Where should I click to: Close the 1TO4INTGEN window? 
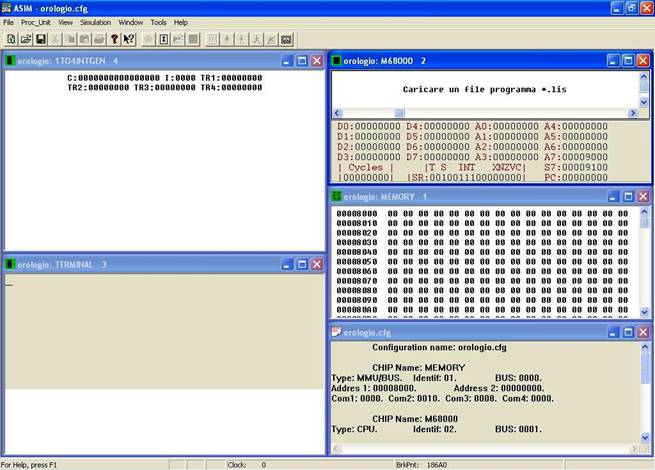pyautogui.click(x=316, y=61)
